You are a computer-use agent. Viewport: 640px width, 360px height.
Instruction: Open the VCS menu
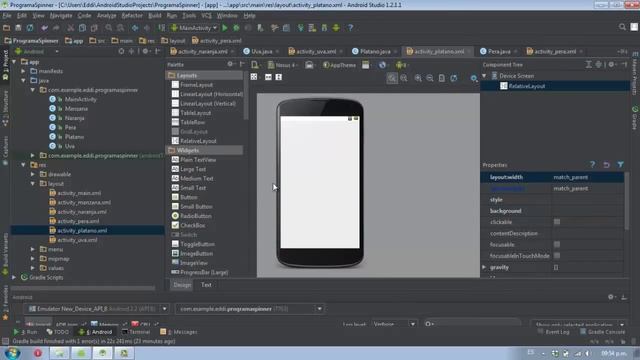(207, 16)
